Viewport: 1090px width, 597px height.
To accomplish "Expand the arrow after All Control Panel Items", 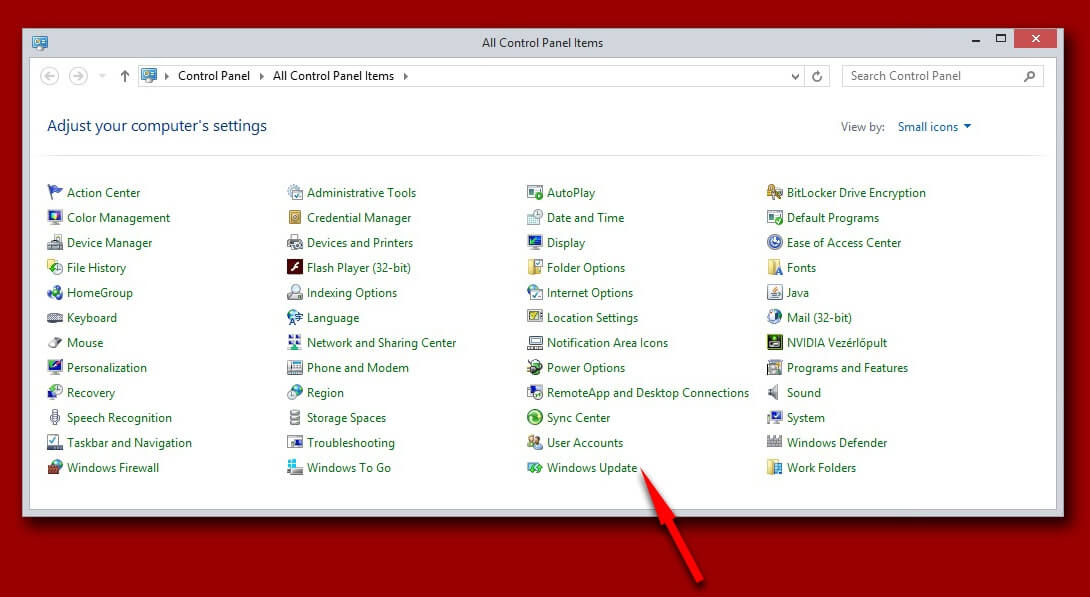I will pos(405,76).
